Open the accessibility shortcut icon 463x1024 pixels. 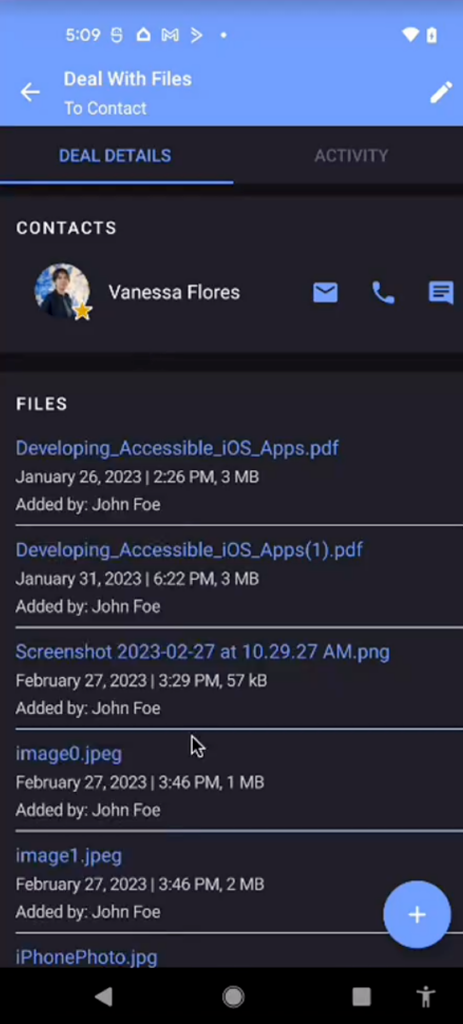pyautogui.click(x=426, y=996)
